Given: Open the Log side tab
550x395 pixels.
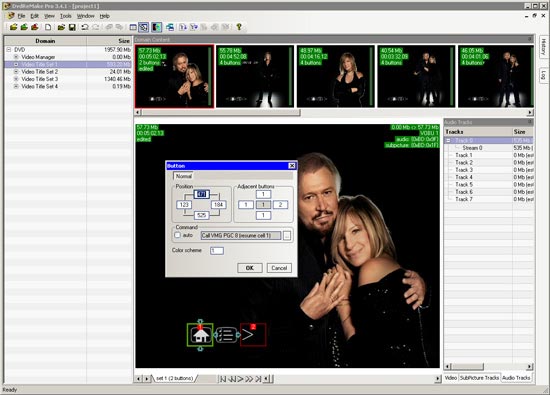Looking at the screenshot, I should 543,75.
